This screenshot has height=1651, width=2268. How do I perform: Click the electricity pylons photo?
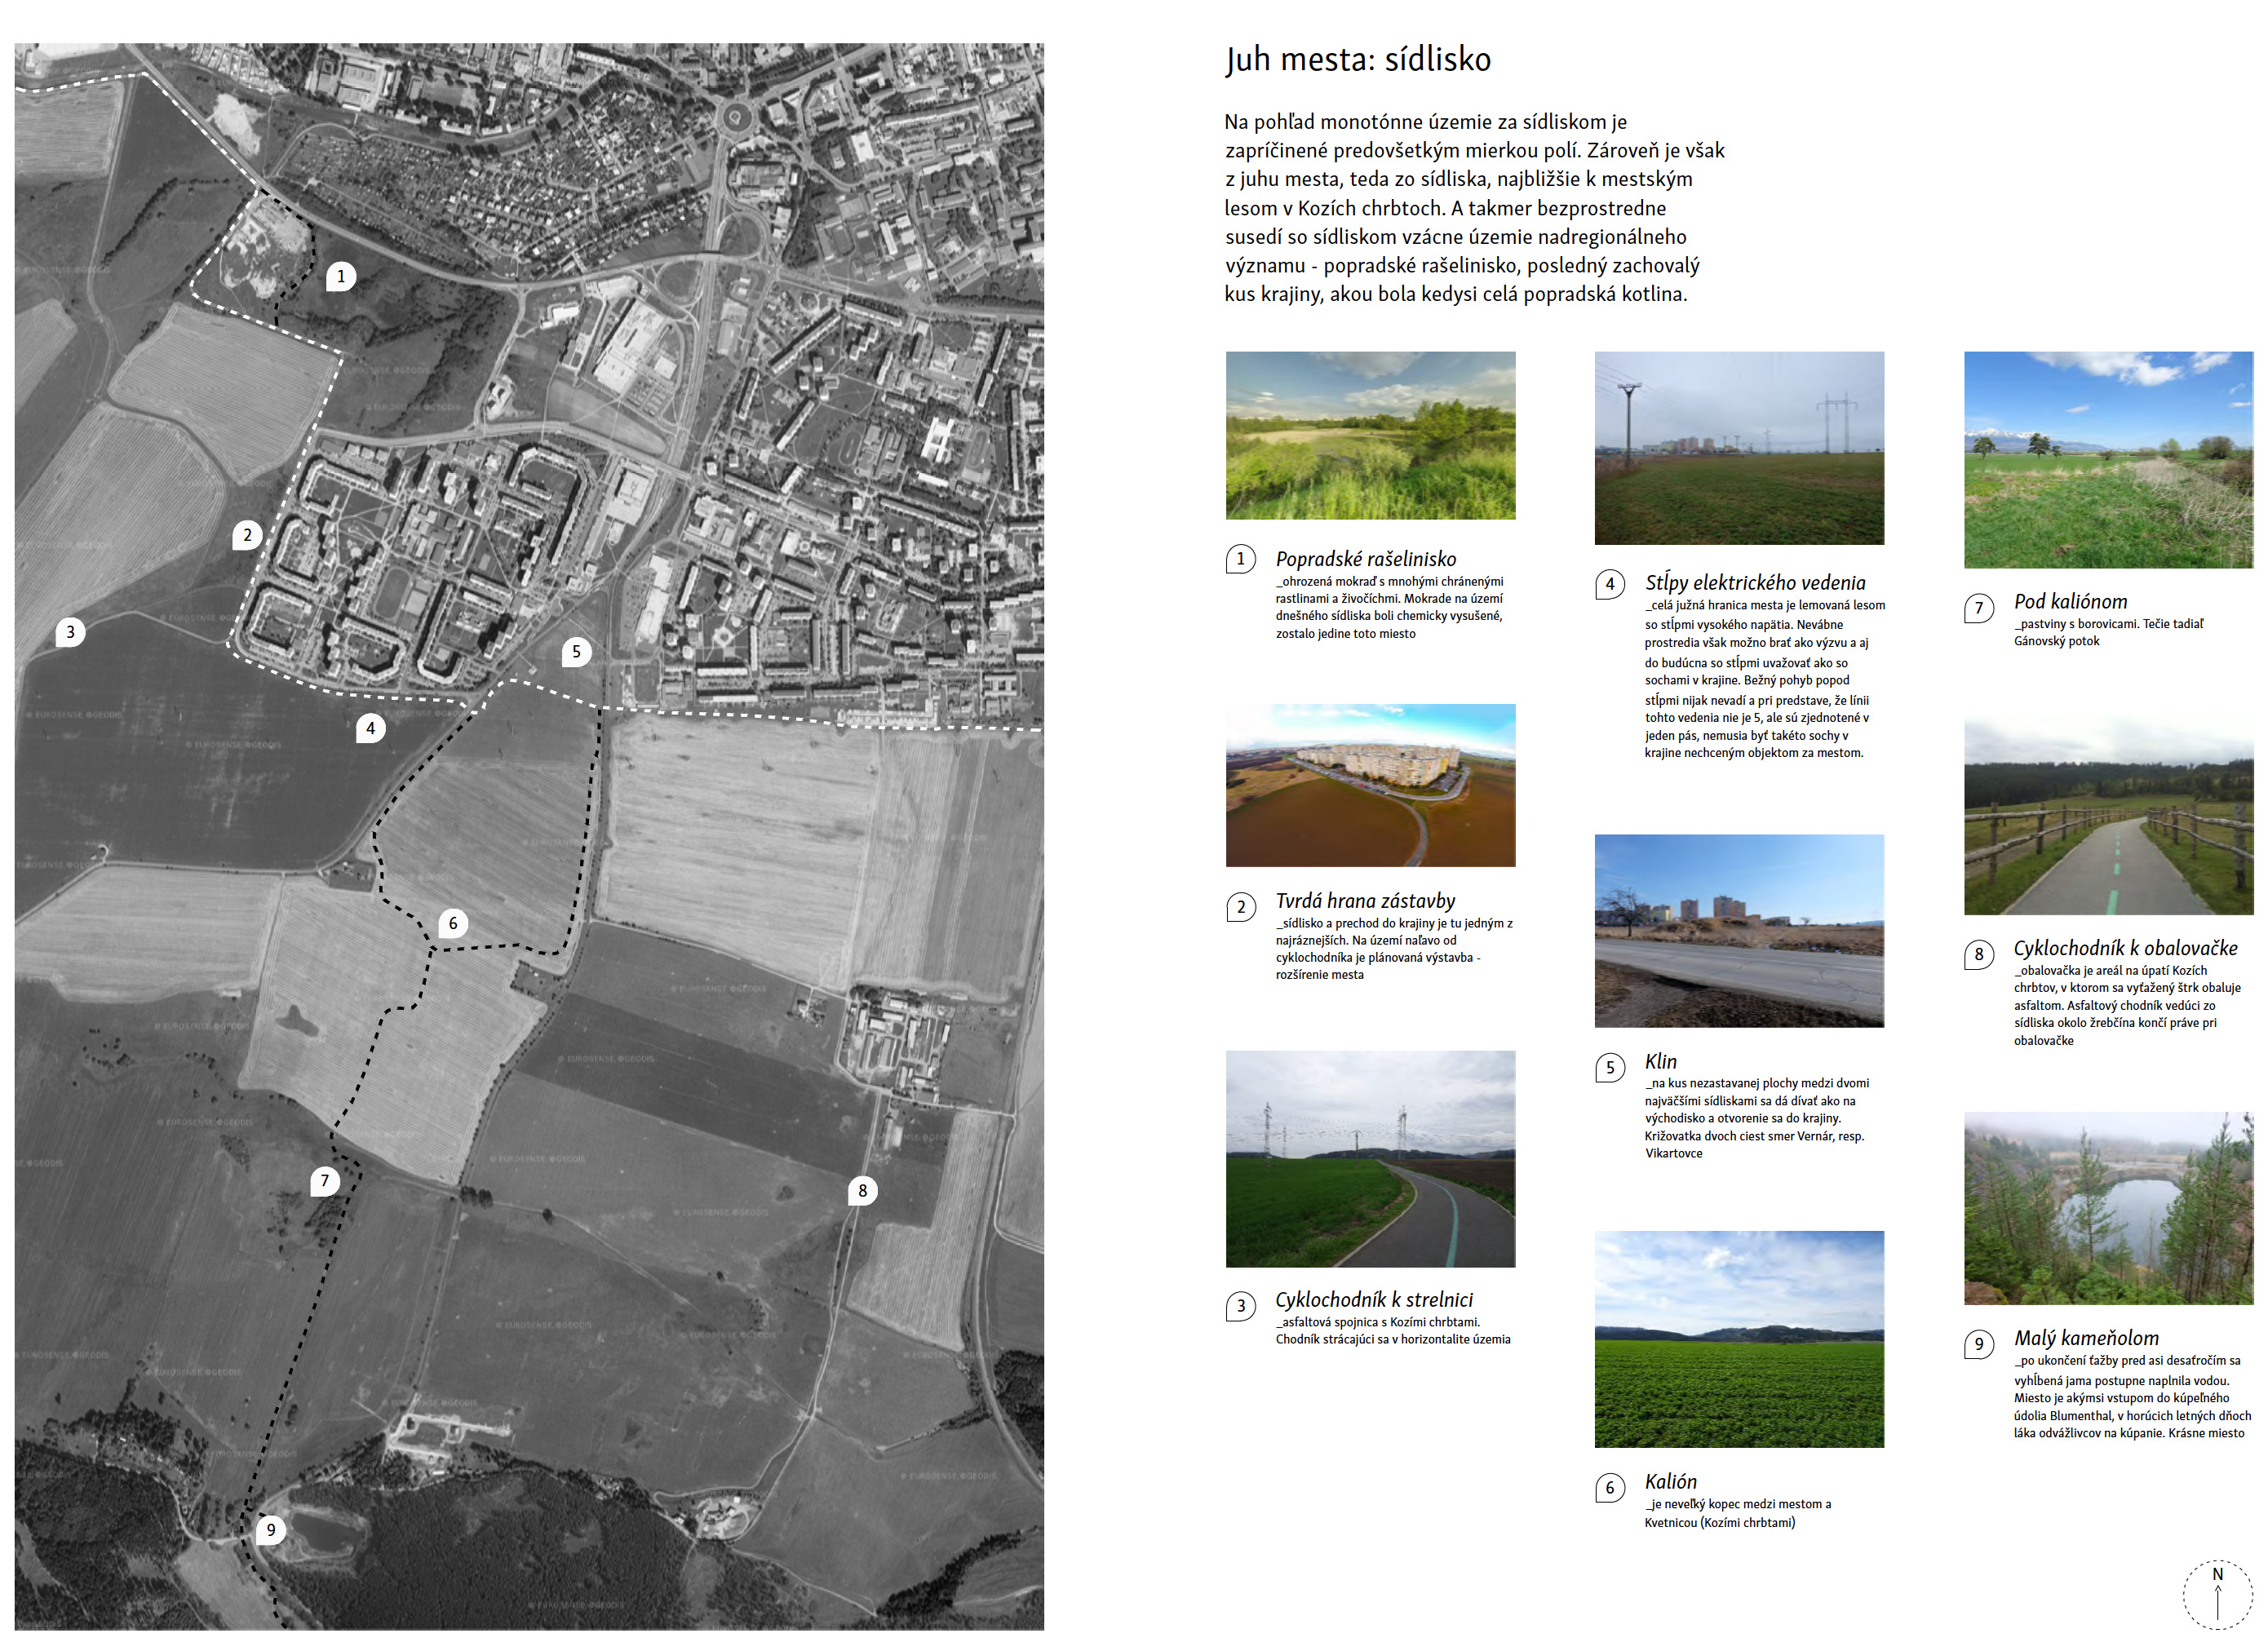(1739, 448)
